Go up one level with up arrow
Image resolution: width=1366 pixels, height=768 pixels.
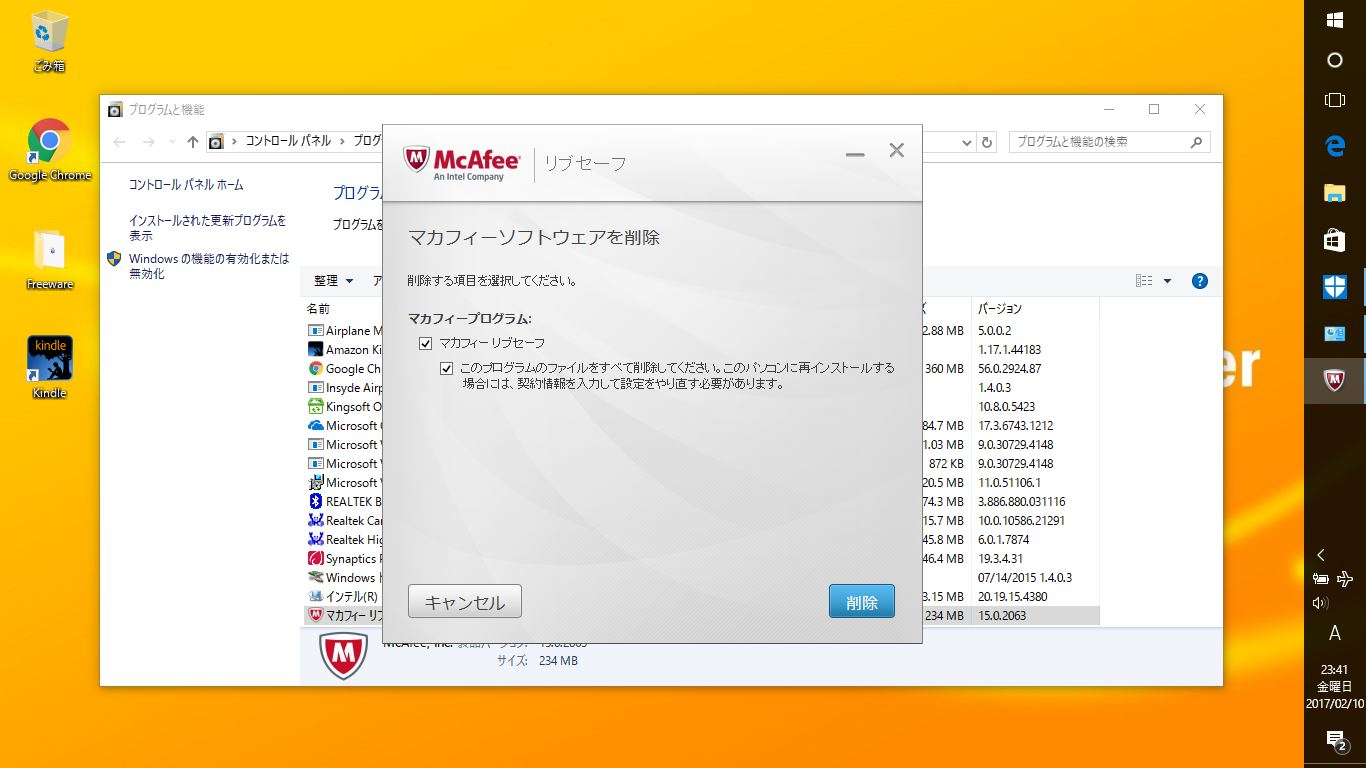pos(193,142)
